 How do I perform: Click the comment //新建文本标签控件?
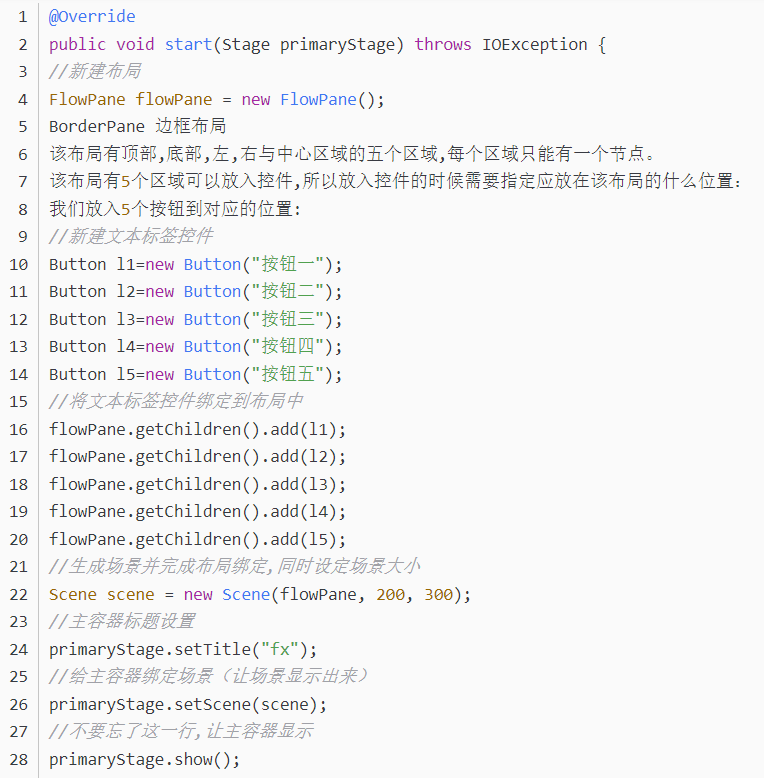(130, 237)
